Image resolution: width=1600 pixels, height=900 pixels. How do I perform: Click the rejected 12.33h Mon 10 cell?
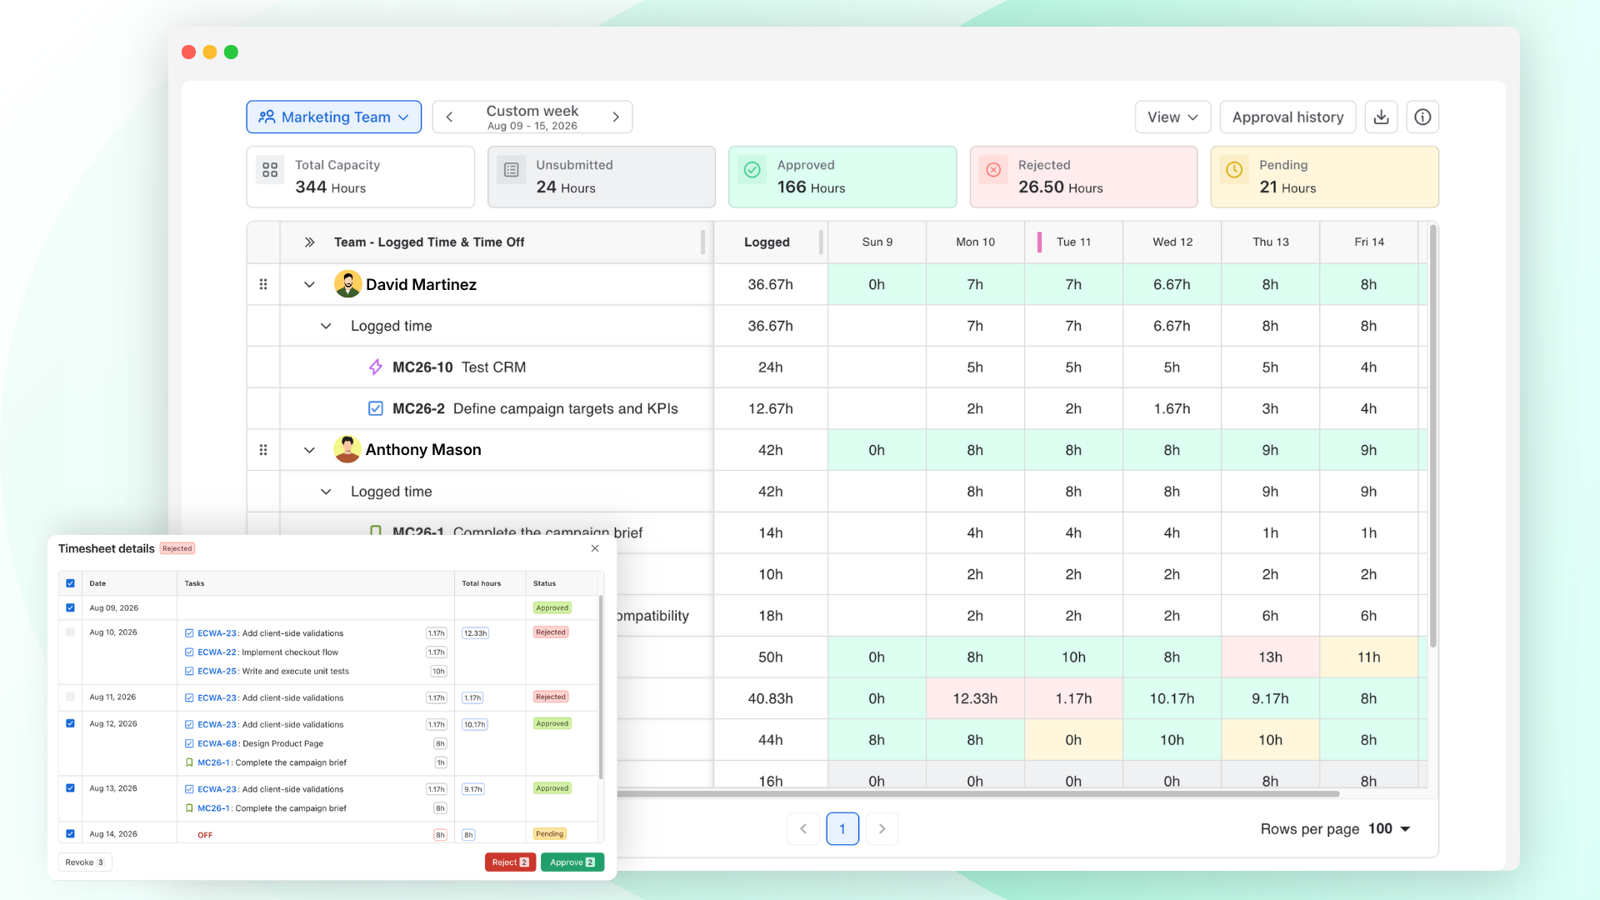[x=975, y=698]
